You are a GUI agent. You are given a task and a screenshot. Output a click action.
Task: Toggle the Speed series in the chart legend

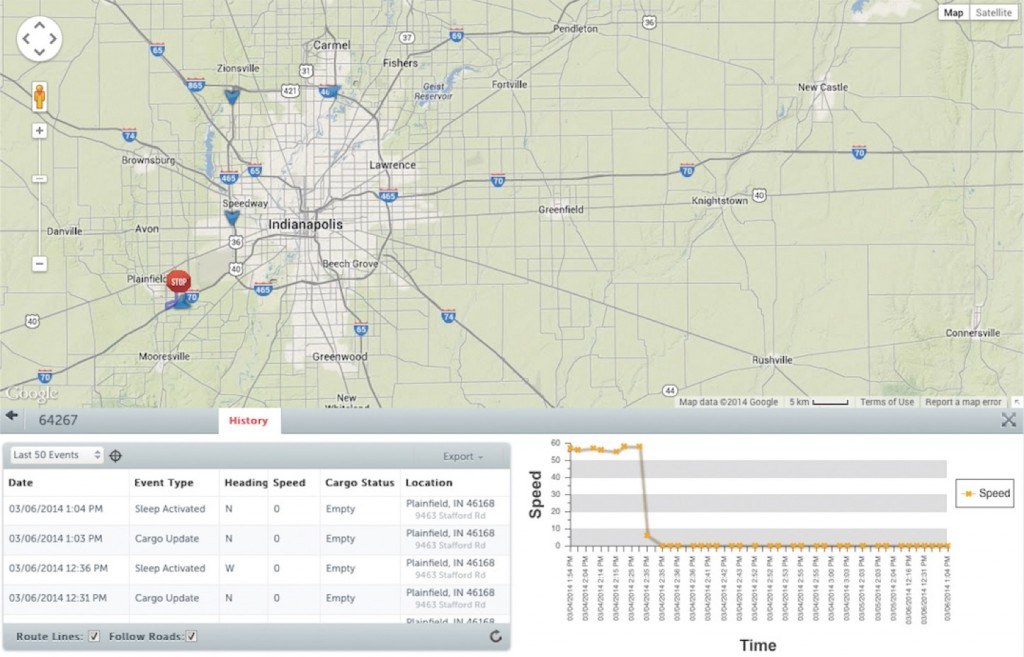(x=987, y=493)
